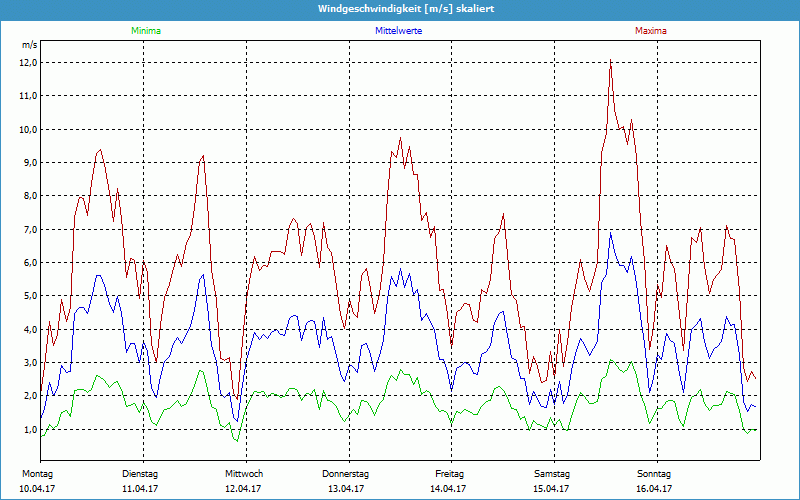The width and height of the screenshot is (800, 500).
Task: Click the 7,0 y-axis value
Action: [x=31, y=230]
